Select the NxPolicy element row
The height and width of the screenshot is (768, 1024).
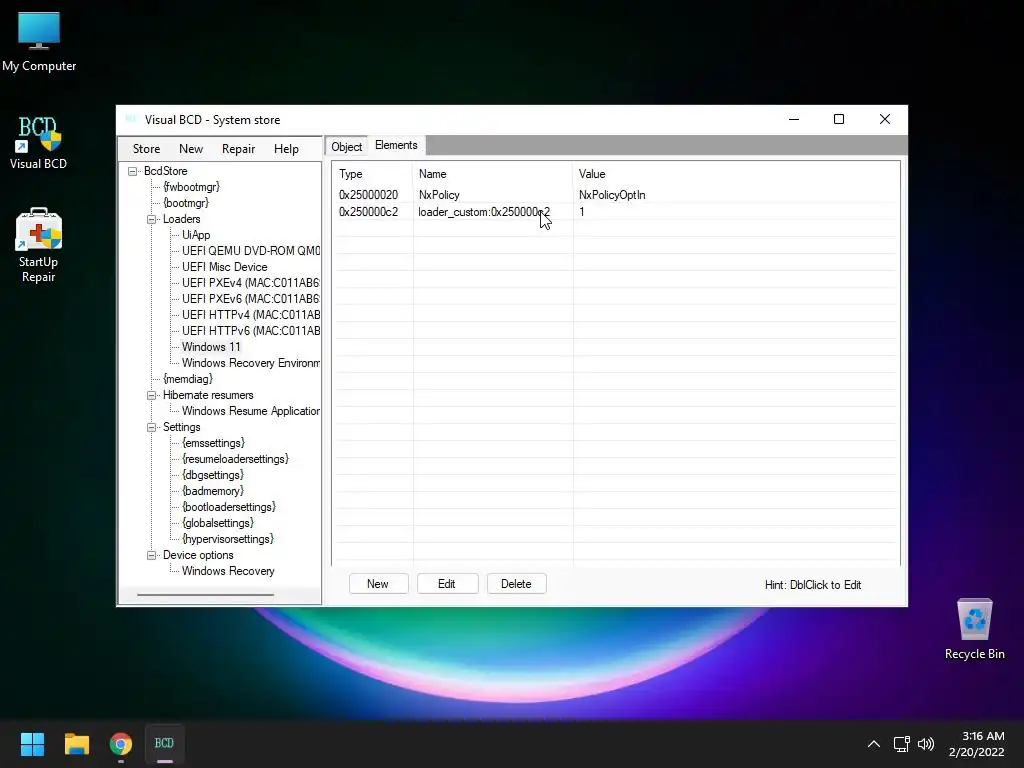(616, 195)
